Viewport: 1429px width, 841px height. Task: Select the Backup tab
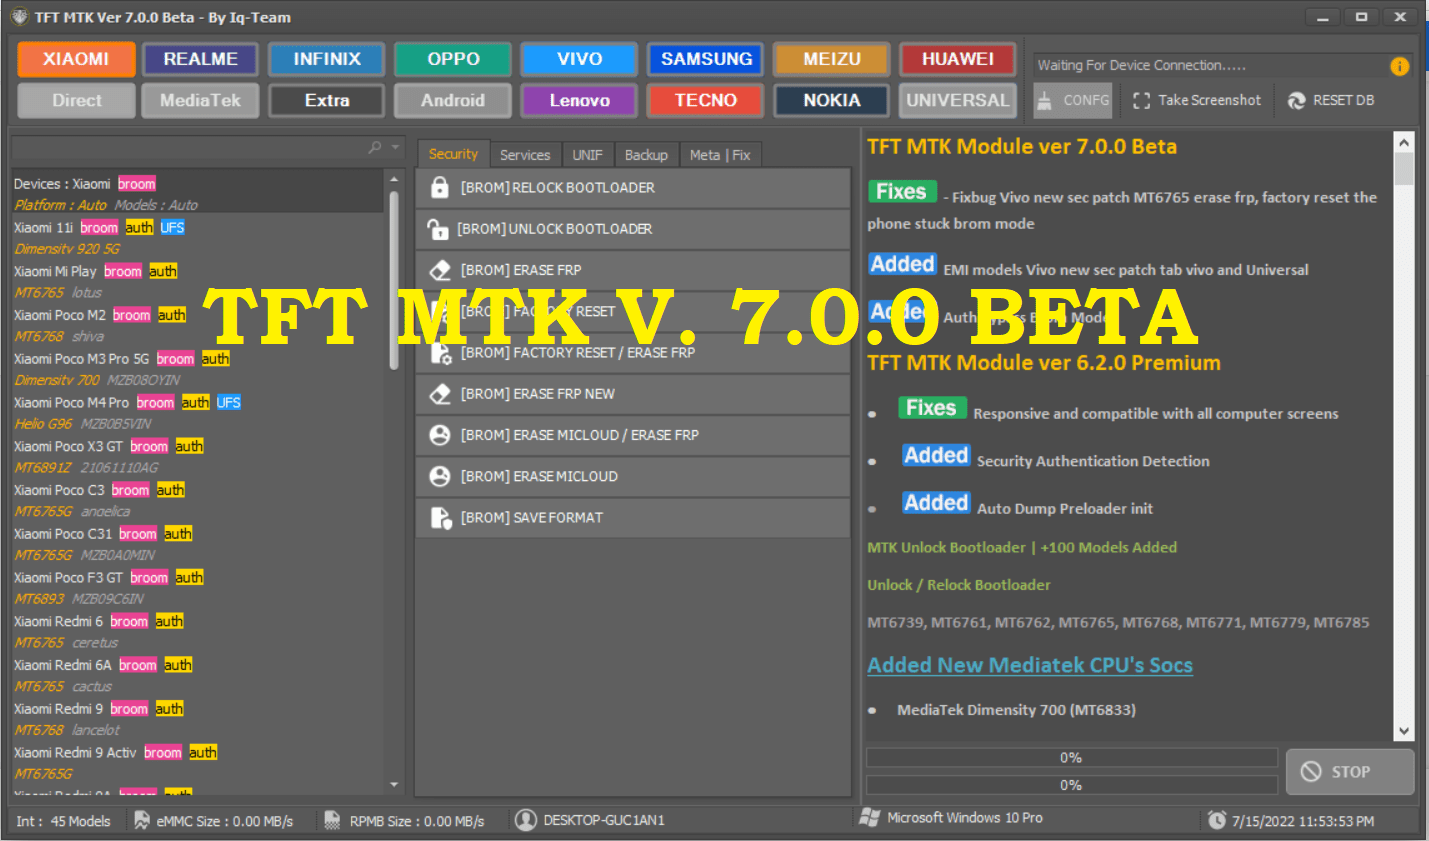[646, 155]
